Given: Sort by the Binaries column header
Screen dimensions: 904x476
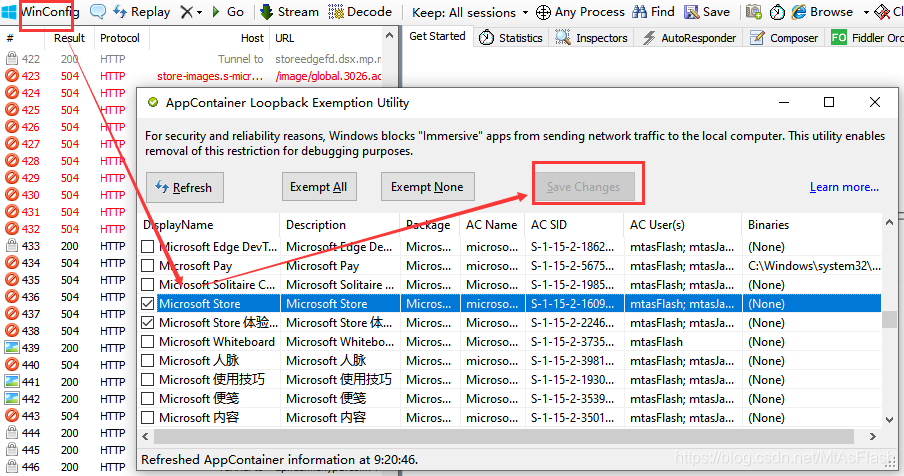Looking at the screenshot, I should click(x=812, y=225).
